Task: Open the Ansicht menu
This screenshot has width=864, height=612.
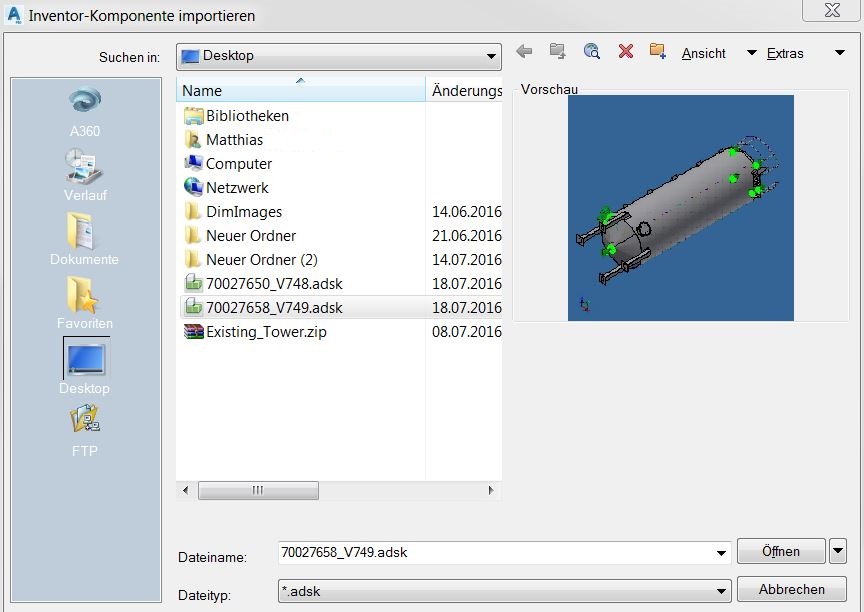Action: click(x=704, y=53)
